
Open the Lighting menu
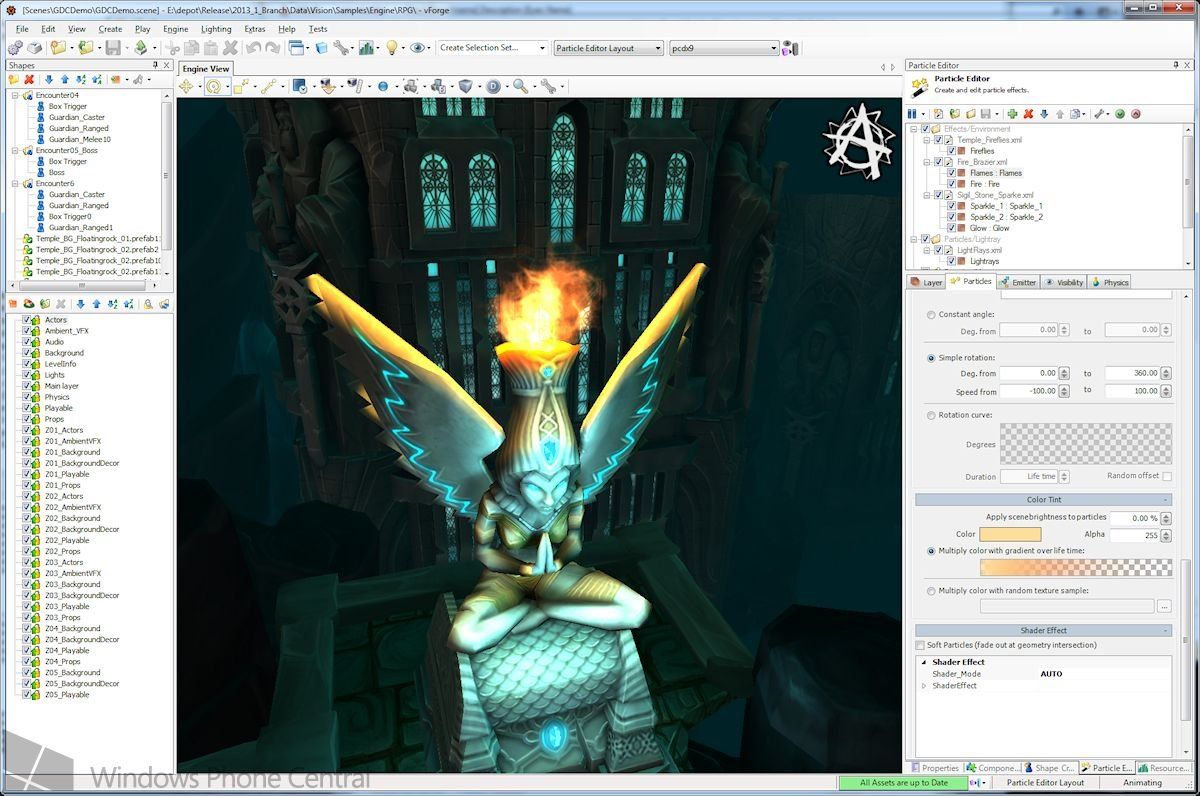(216, 29)
